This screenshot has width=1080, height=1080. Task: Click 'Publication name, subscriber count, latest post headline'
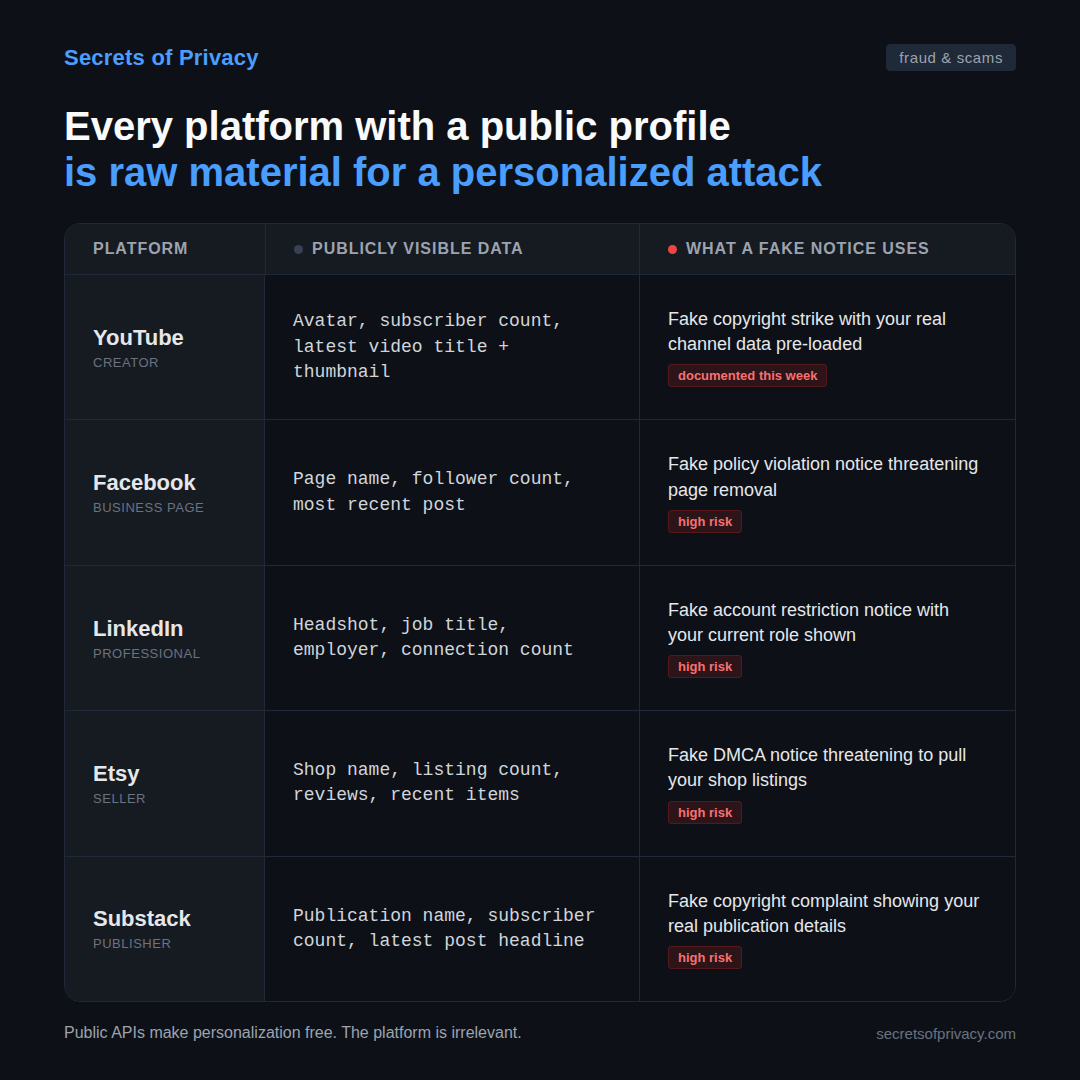click(x=444, y=928)
